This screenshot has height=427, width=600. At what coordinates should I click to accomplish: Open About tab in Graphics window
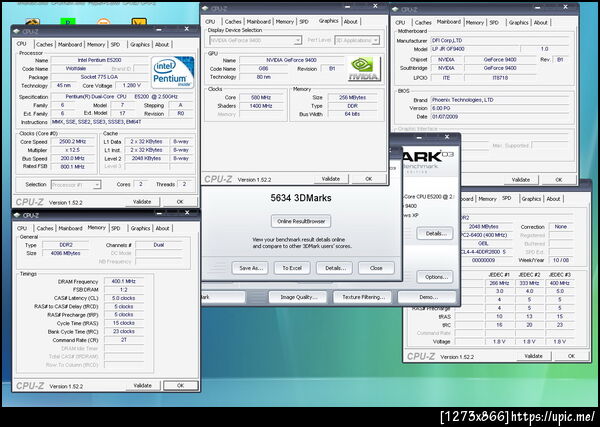(x=351, y=22)
